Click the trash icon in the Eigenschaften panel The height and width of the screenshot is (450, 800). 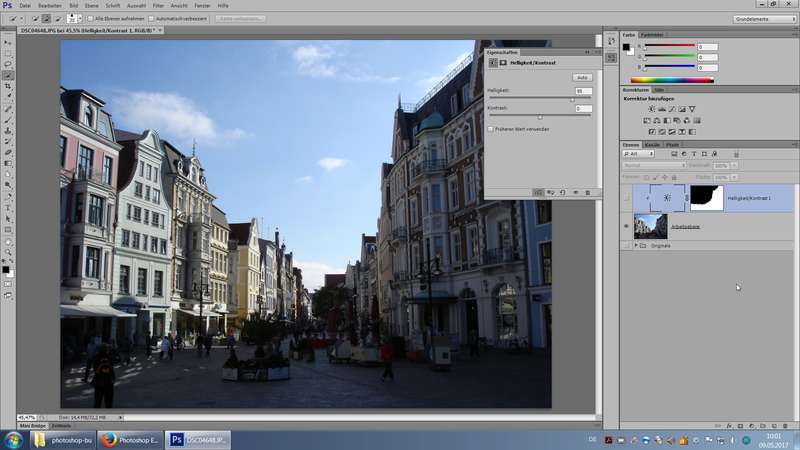point(588,192)
